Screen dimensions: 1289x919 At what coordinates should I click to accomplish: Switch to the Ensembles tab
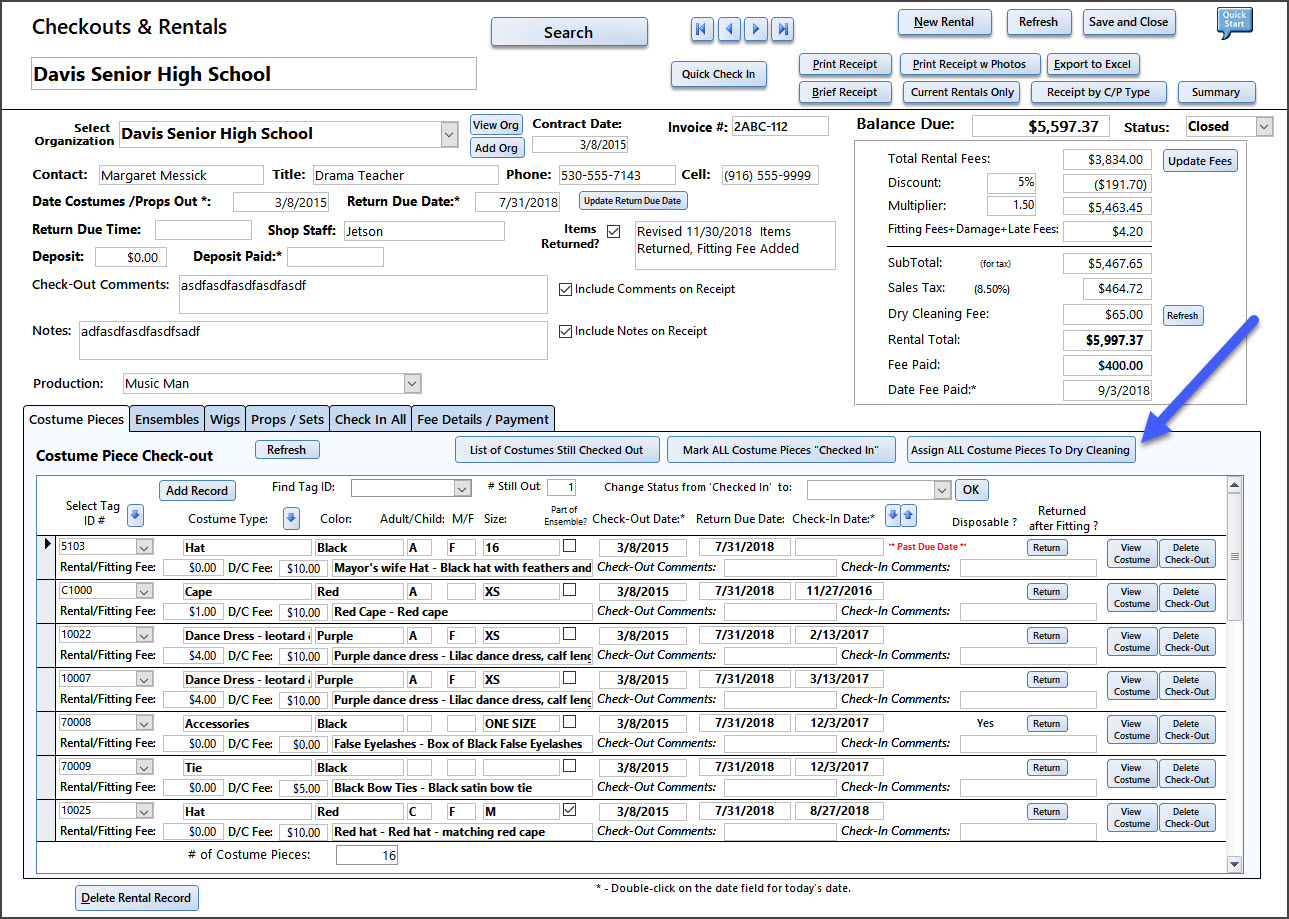pyautogui.click(x=167, y=420)
